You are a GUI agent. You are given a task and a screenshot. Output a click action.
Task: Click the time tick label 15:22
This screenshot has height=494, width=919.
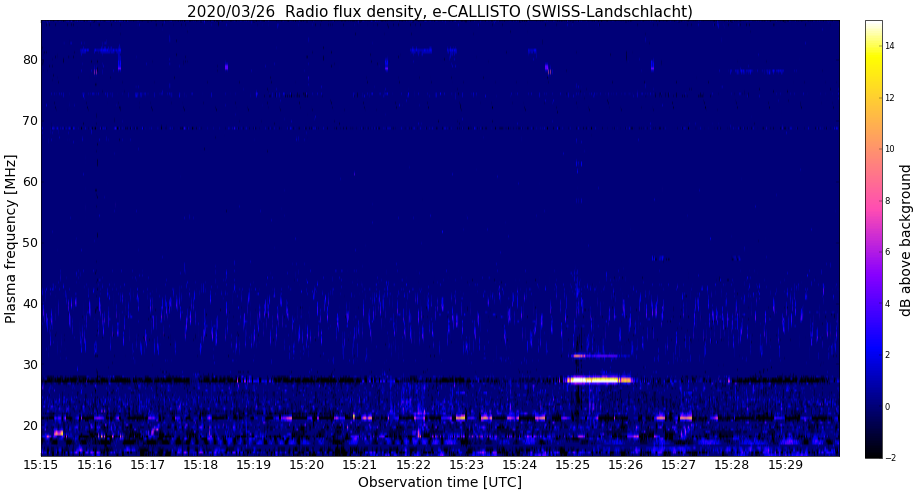tap(413, 465)
